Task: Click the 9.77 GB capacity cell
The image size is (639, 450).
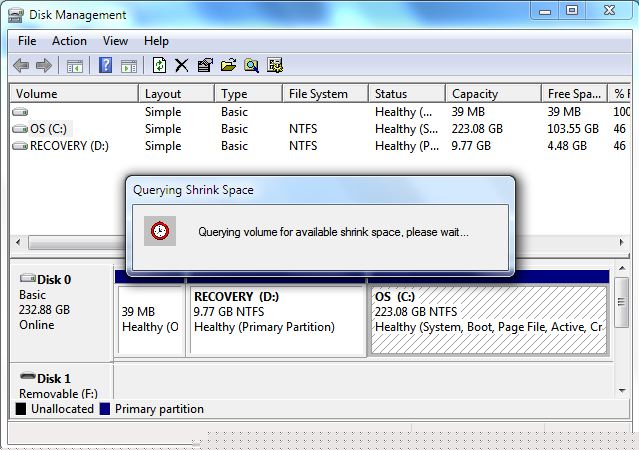Action: coord(471,146)
